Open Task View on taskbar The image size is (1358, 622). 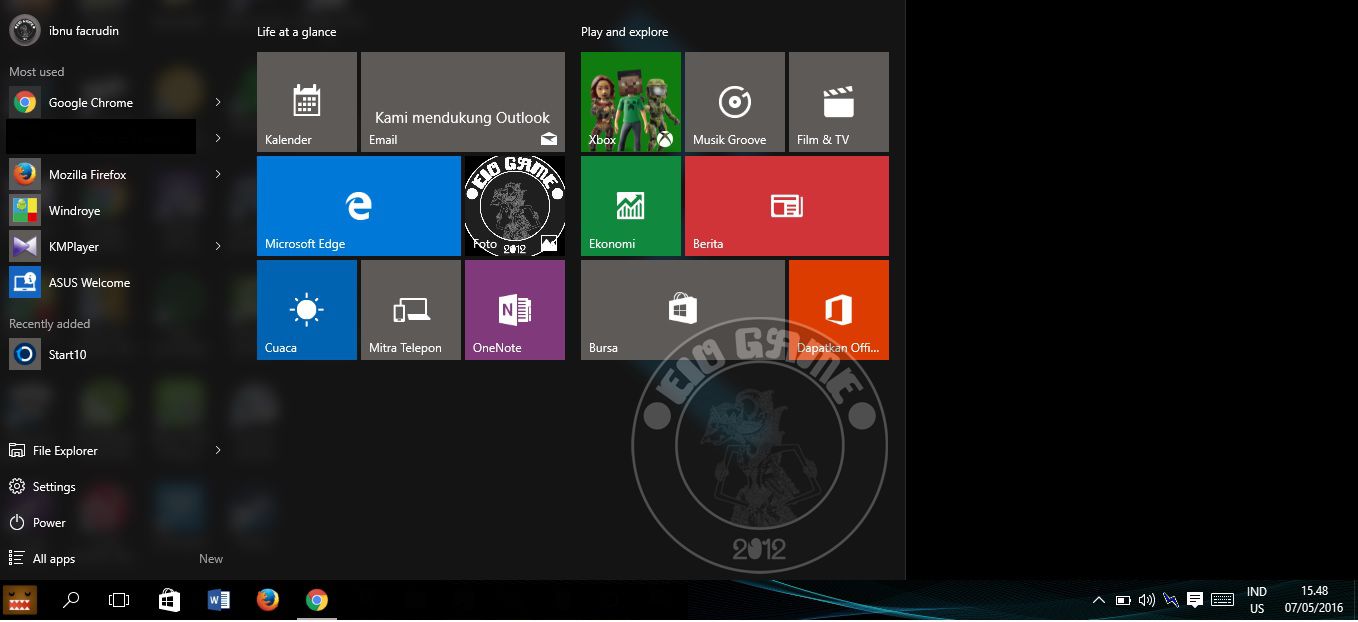pos(119,600)
